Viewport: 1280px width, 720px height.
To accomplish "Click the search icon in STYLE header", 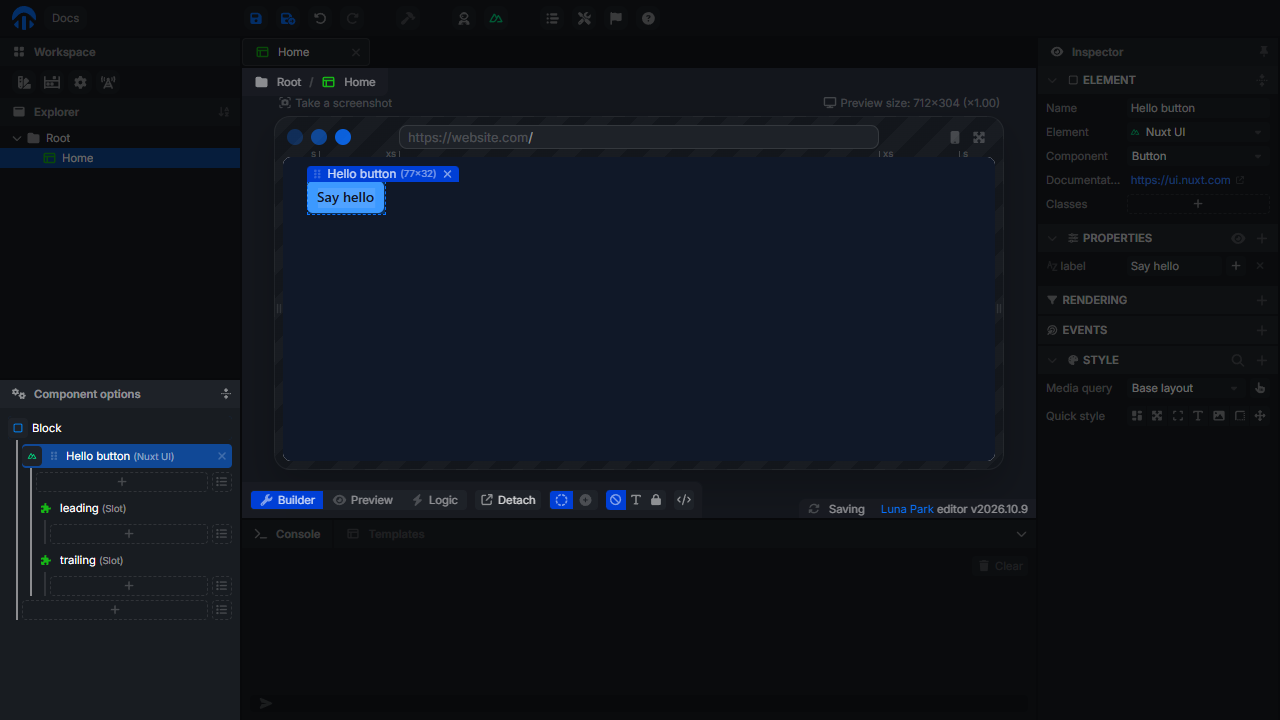I will pos(1238,360).
